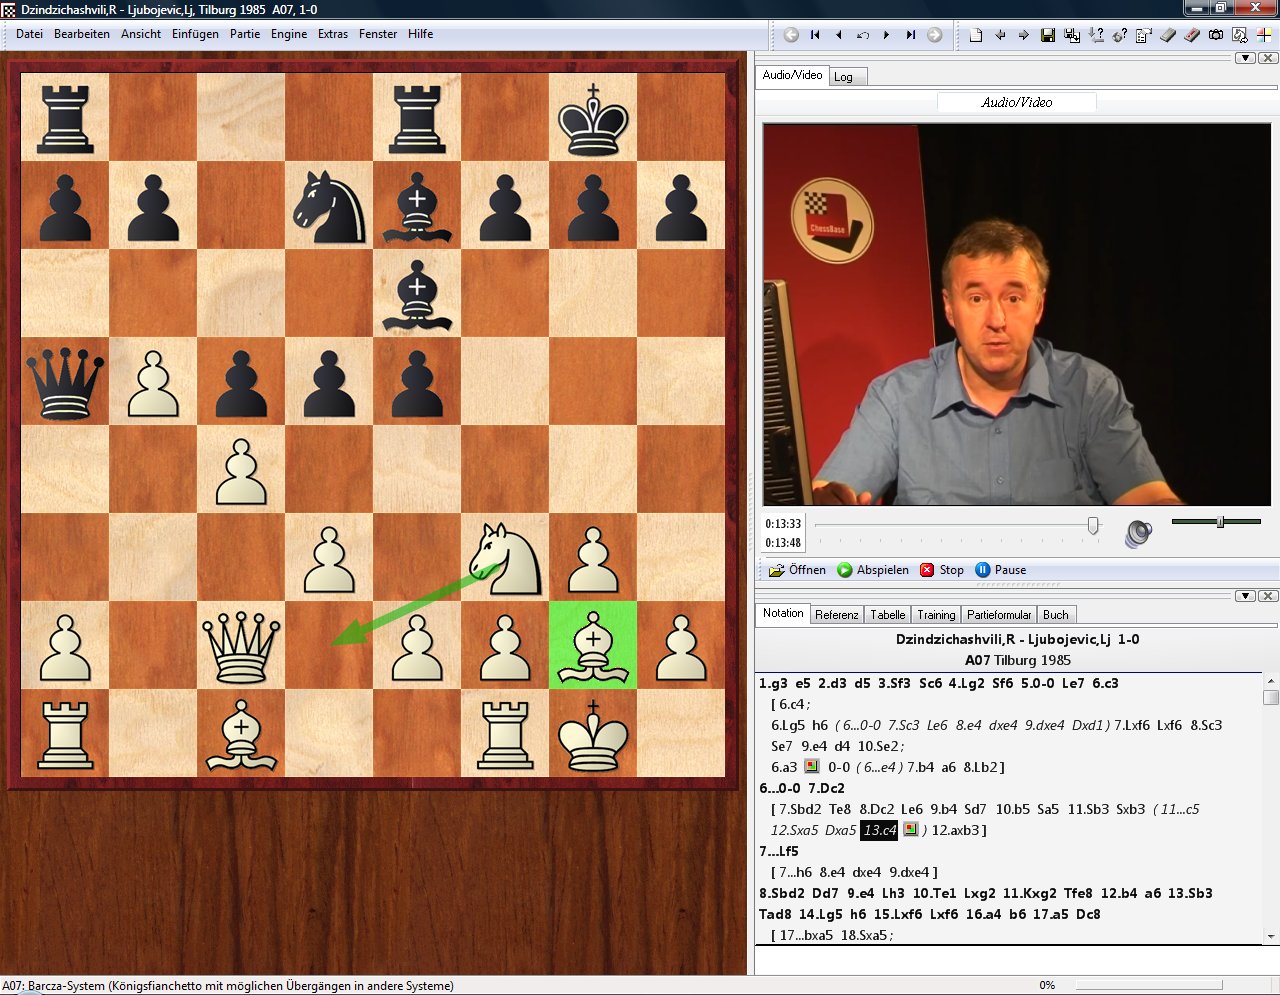Click the volume slider handle
Screen dimensions: 1280x995
tap(1220, 522)
